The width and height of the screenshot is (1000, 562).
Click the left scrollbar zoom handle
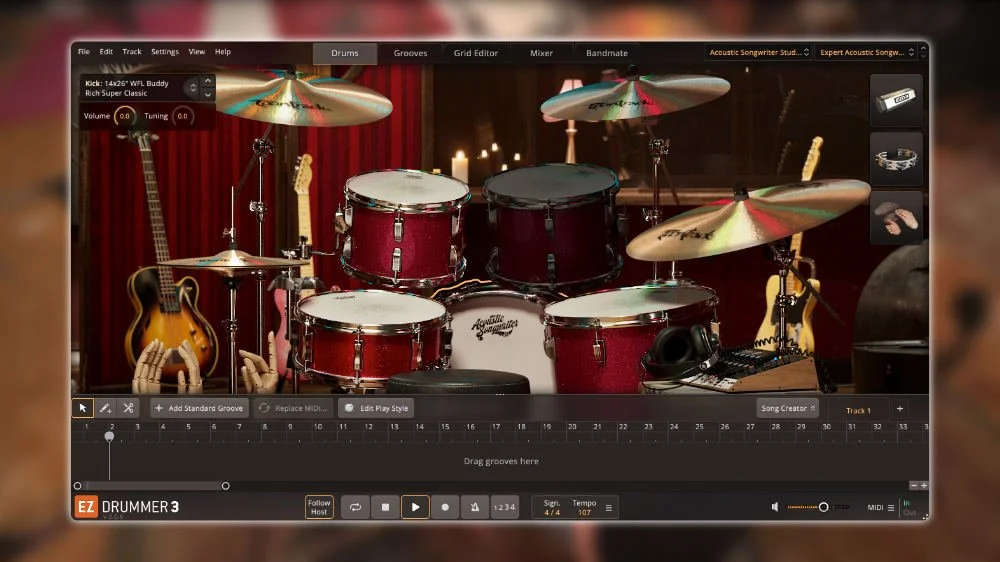pos(78,486)
